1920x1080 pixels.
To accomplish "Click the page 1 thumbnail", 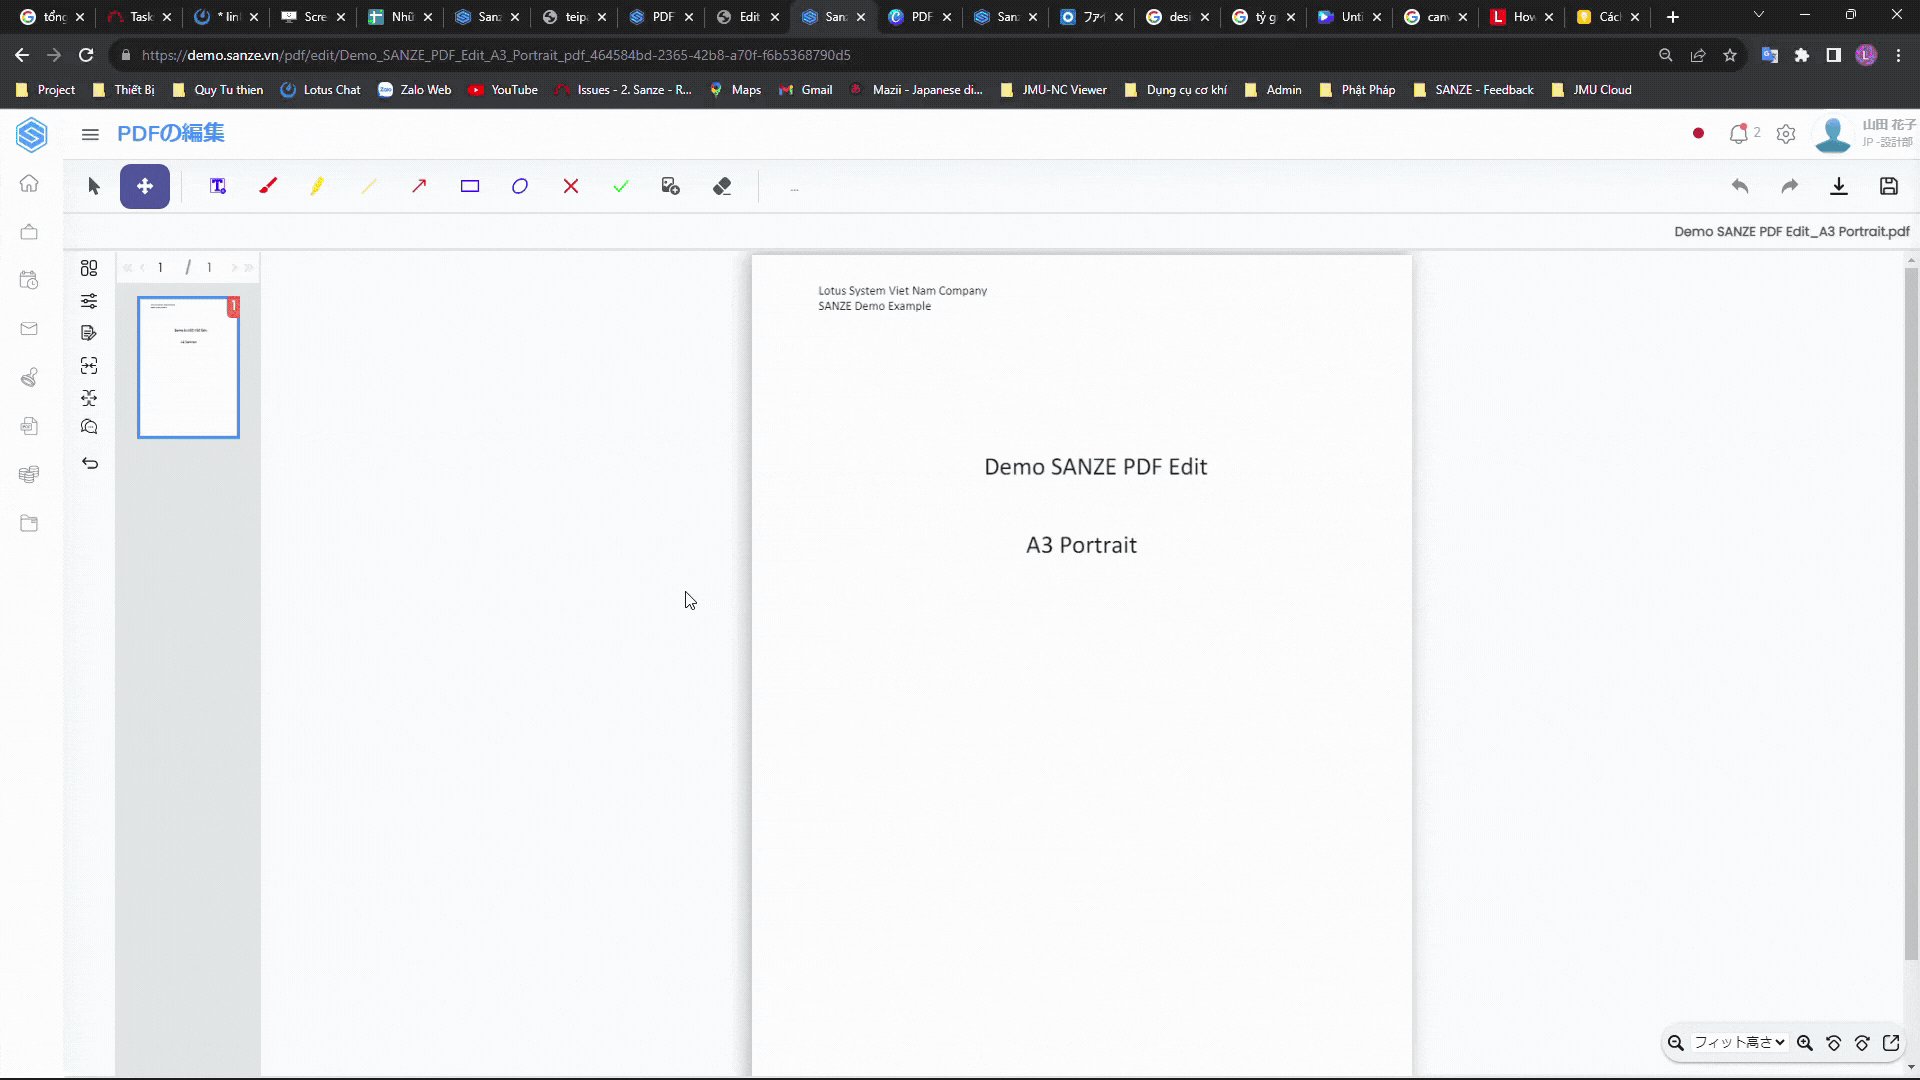I will pyautogui.click(x=188, y=367).
